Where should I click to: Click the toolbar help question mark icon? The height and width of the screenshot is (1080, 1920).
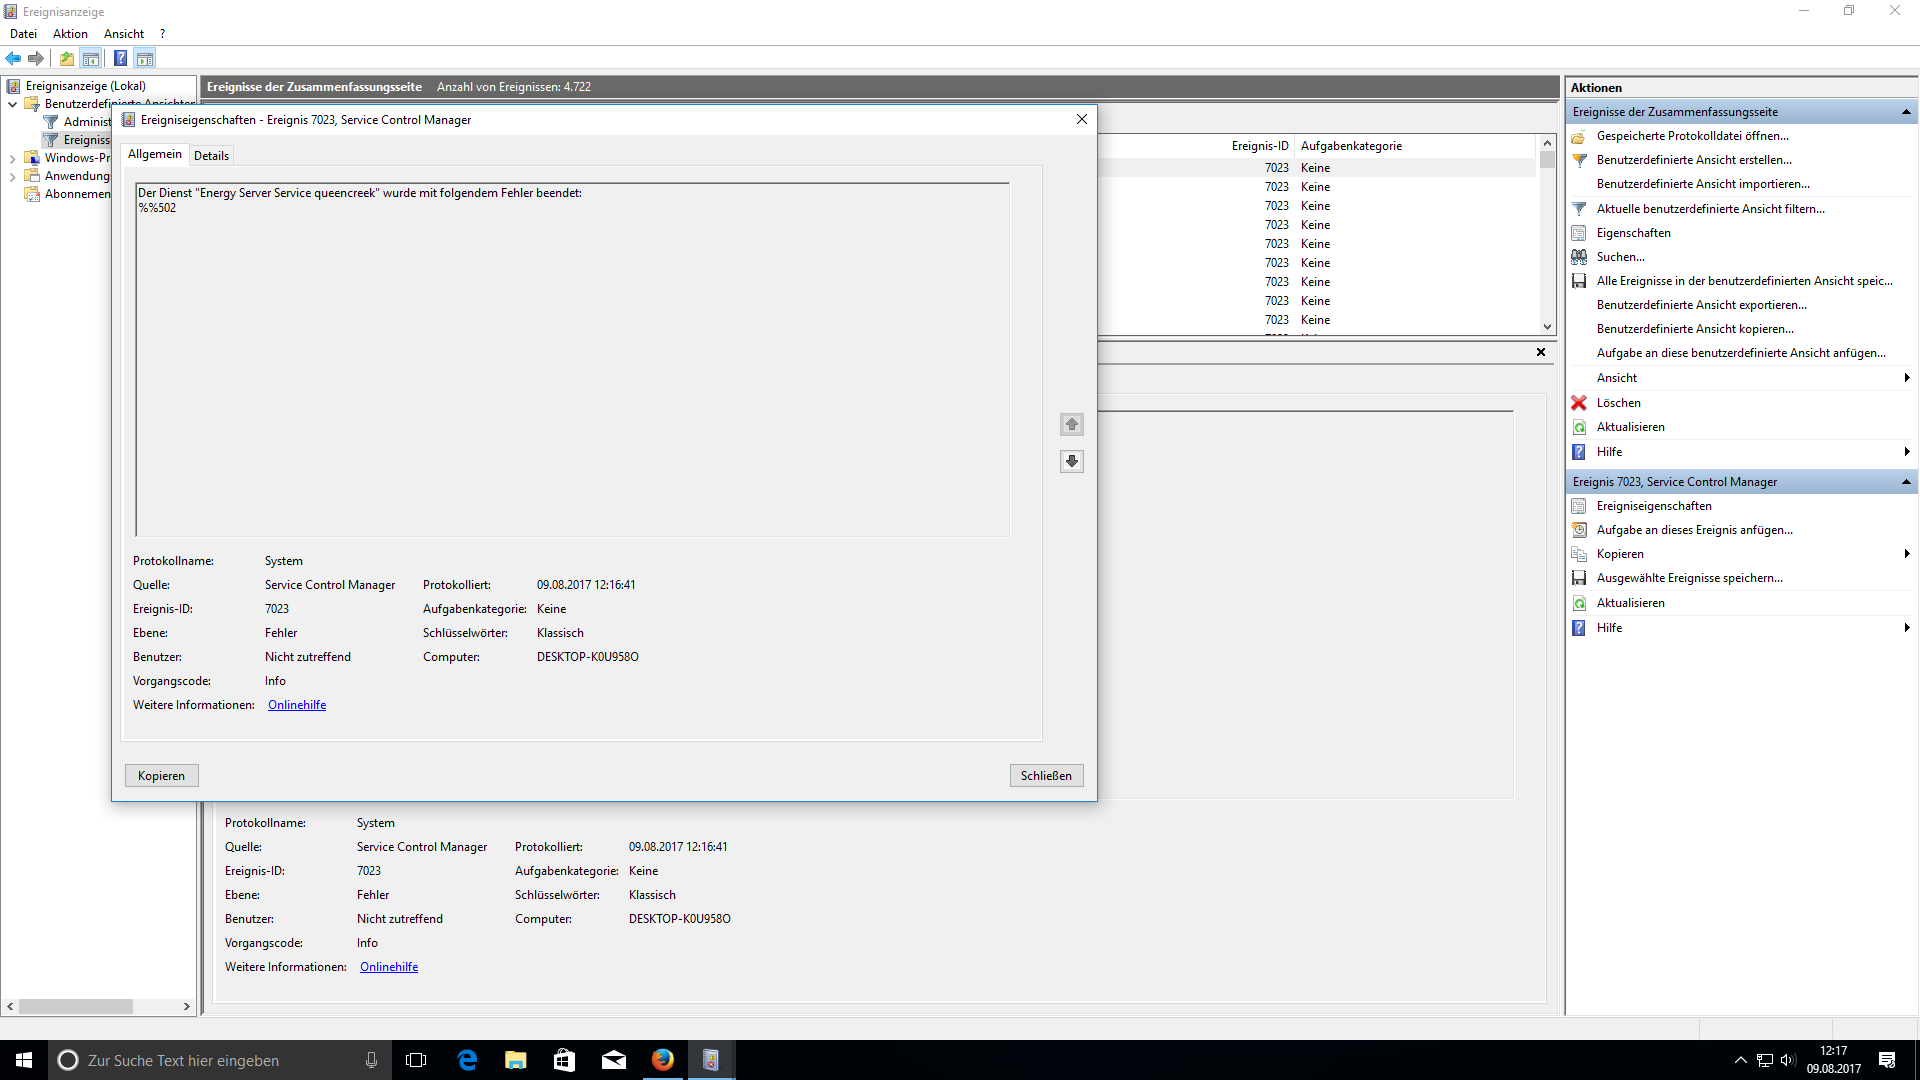(120, 58)
